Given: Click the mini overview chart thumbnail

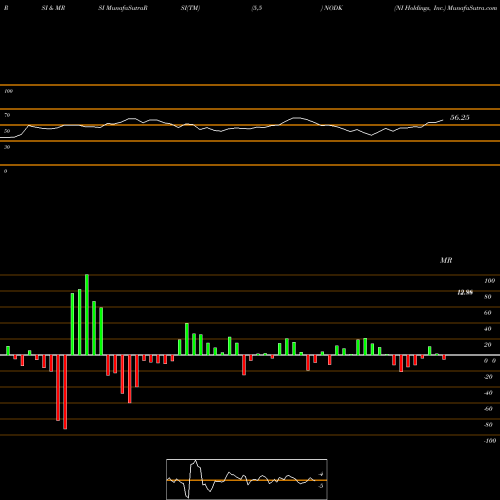Looking at the screenshot, I should 247,479.
